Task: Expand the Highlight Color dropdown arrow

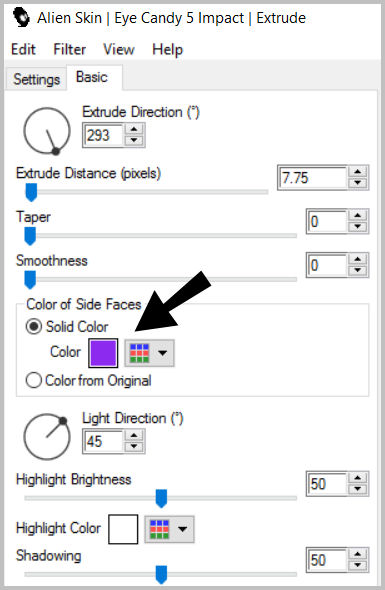Action: click(183, 529)
